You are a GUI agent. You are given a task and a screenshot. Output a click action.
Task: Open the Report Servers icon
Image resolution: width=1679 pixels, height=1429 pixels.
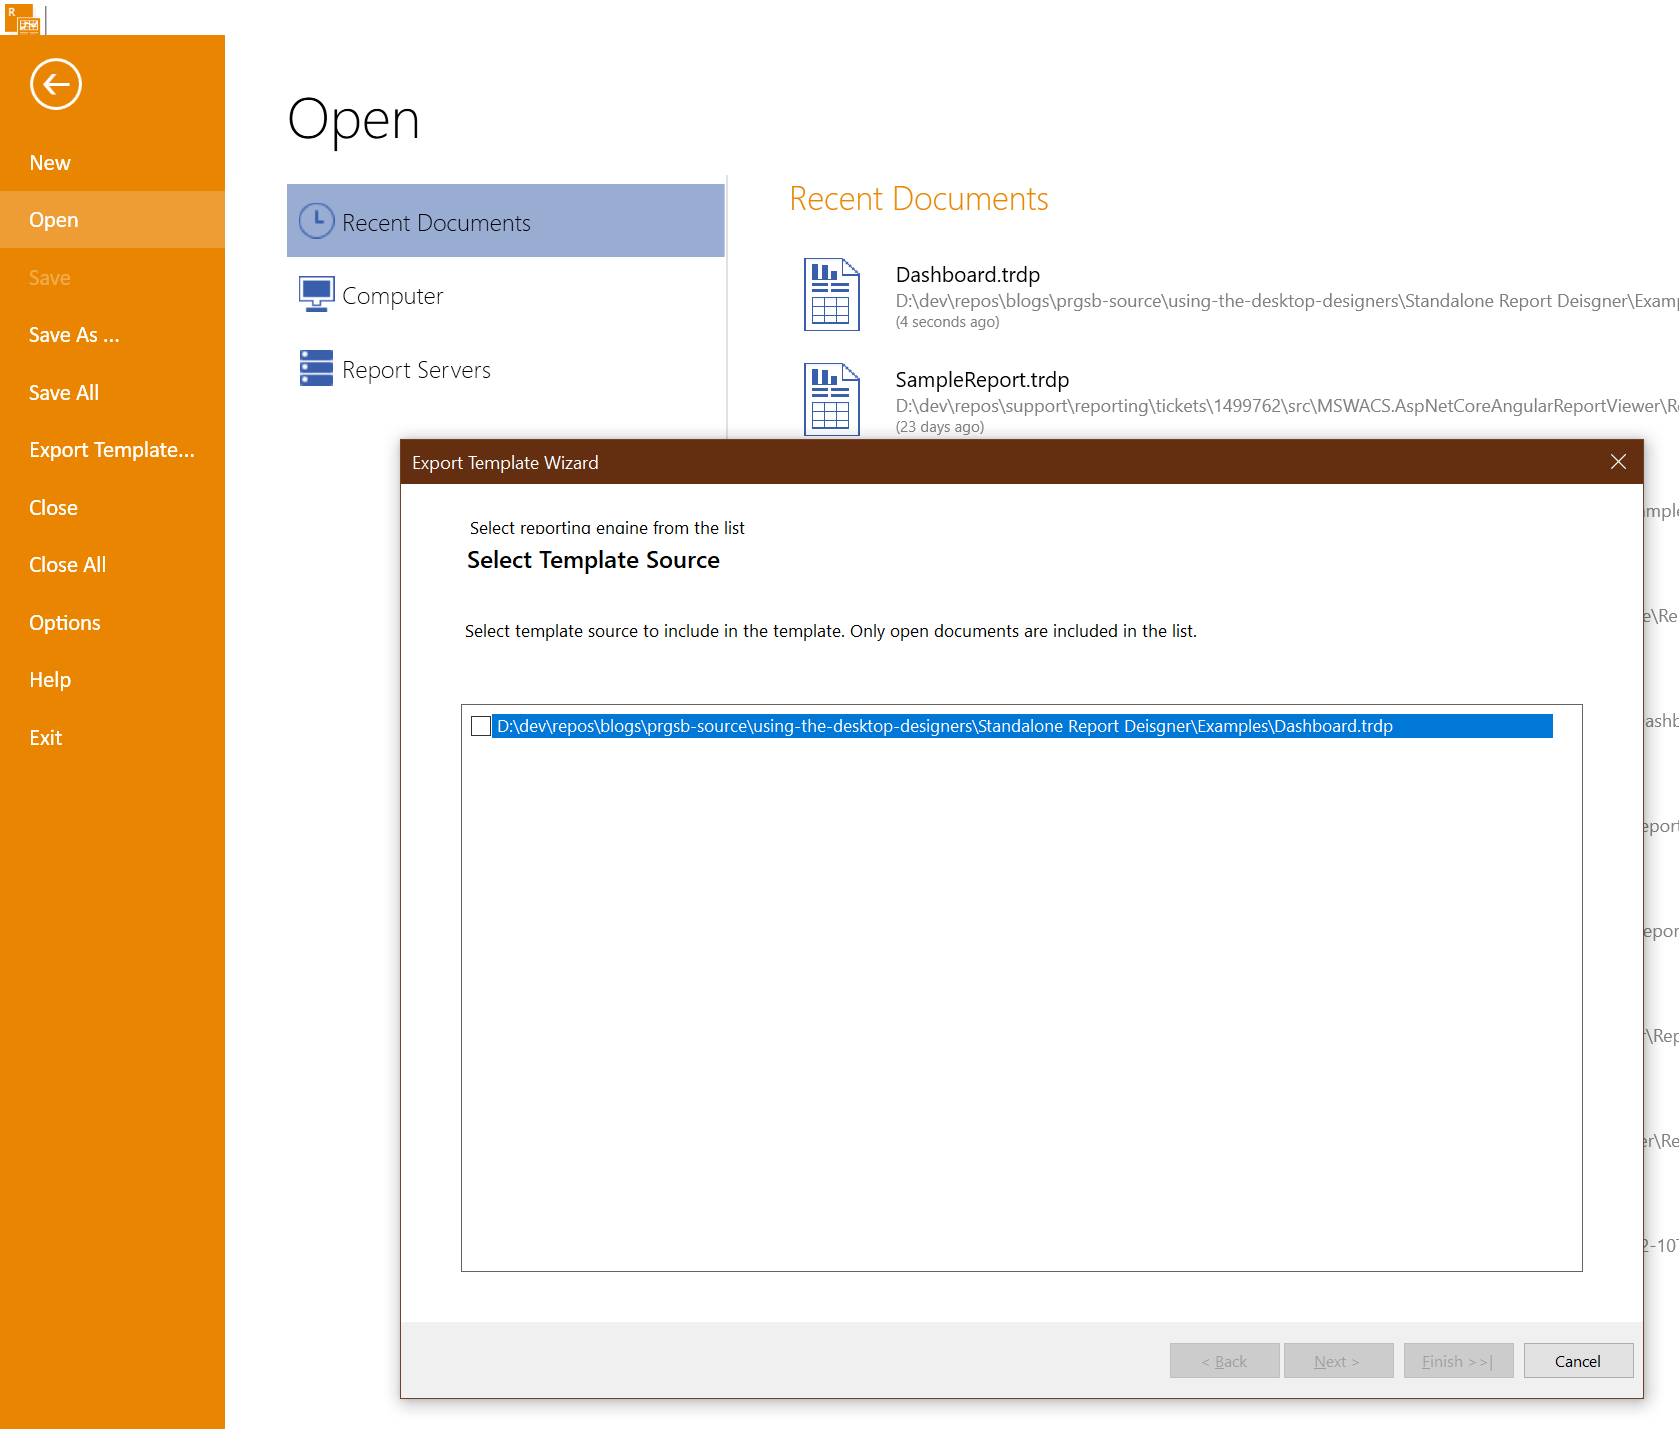[314, 368]
